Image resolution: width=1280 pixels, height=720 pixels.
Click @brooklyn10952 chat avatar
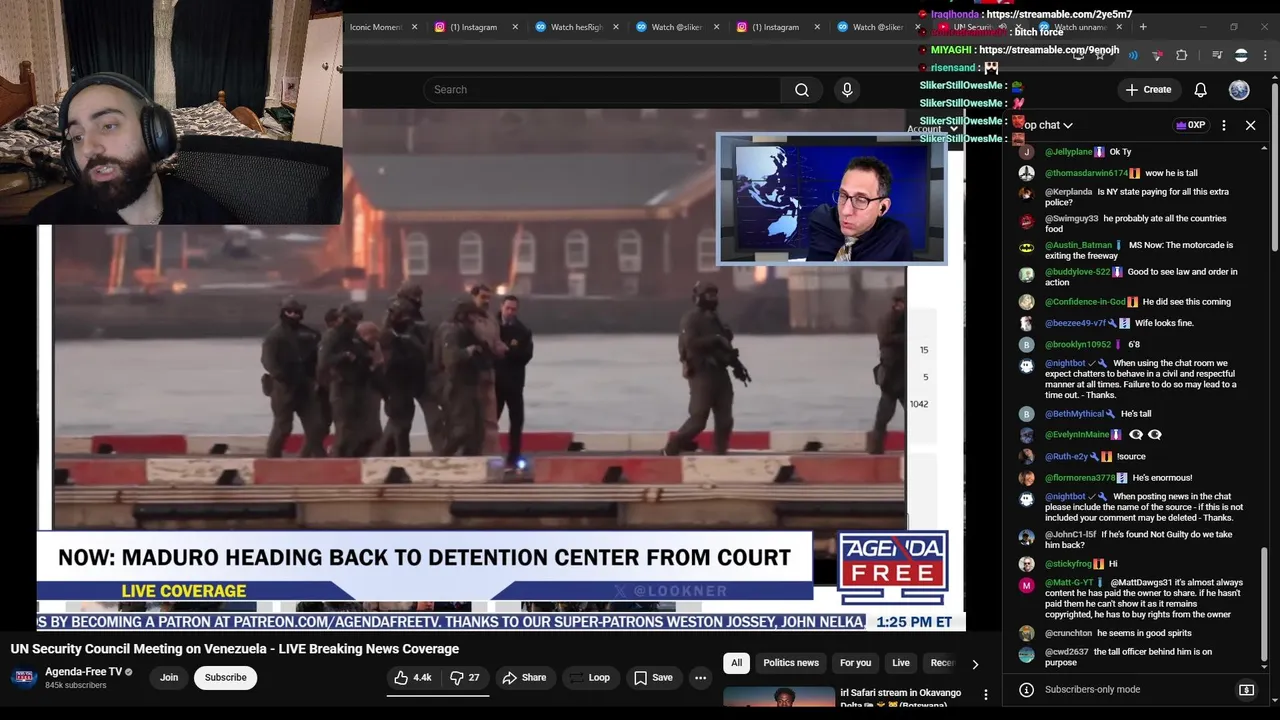pos(1026,345)
